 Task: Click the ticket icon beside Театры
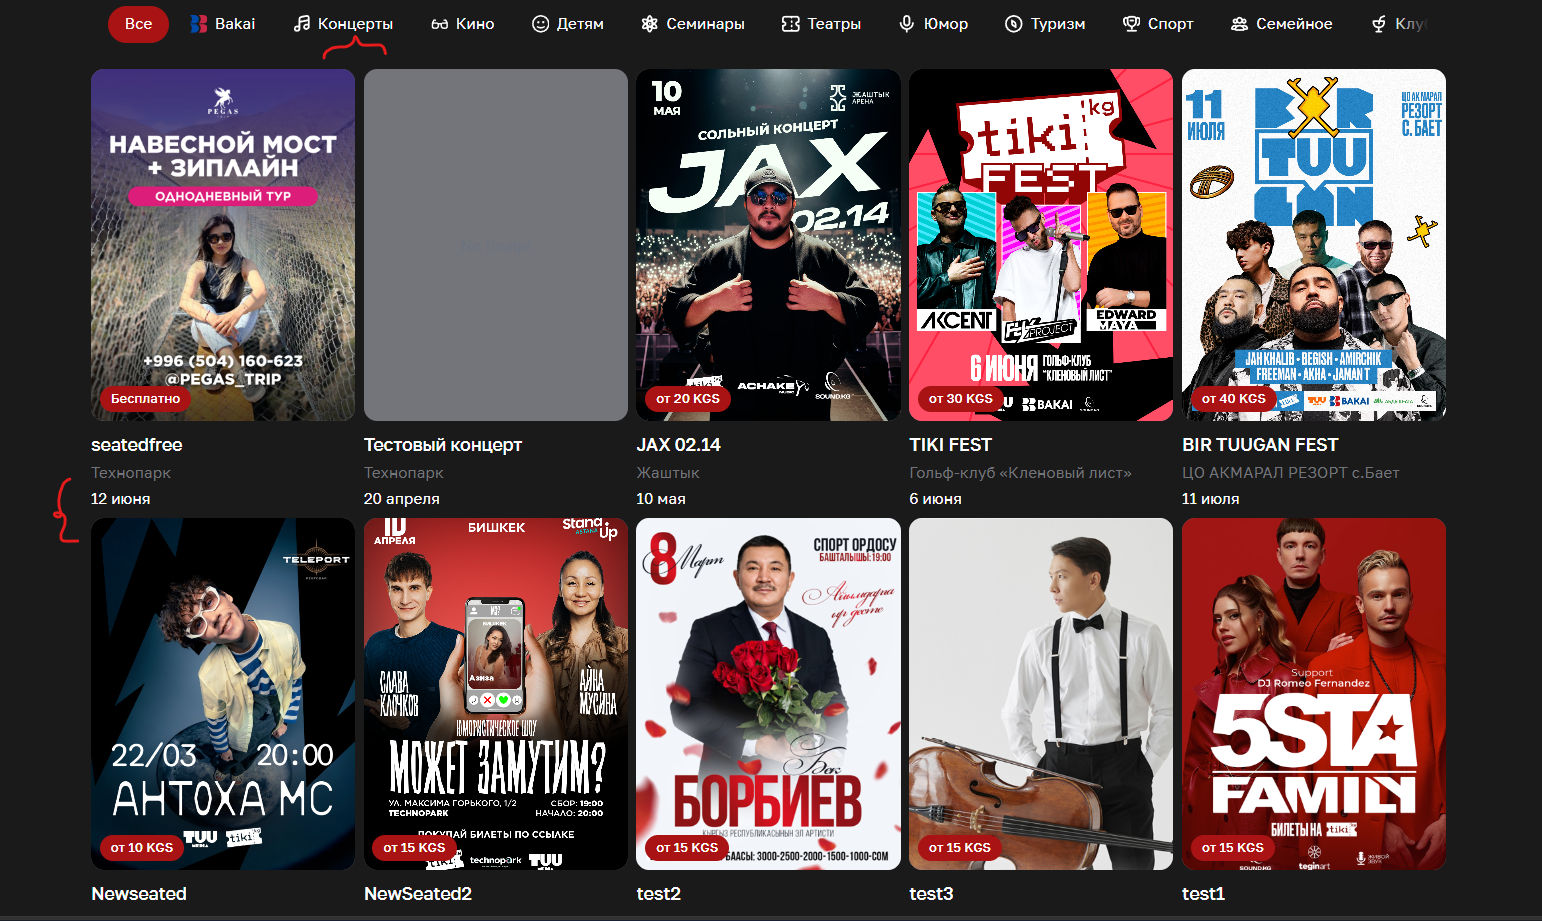click(790, 24)
